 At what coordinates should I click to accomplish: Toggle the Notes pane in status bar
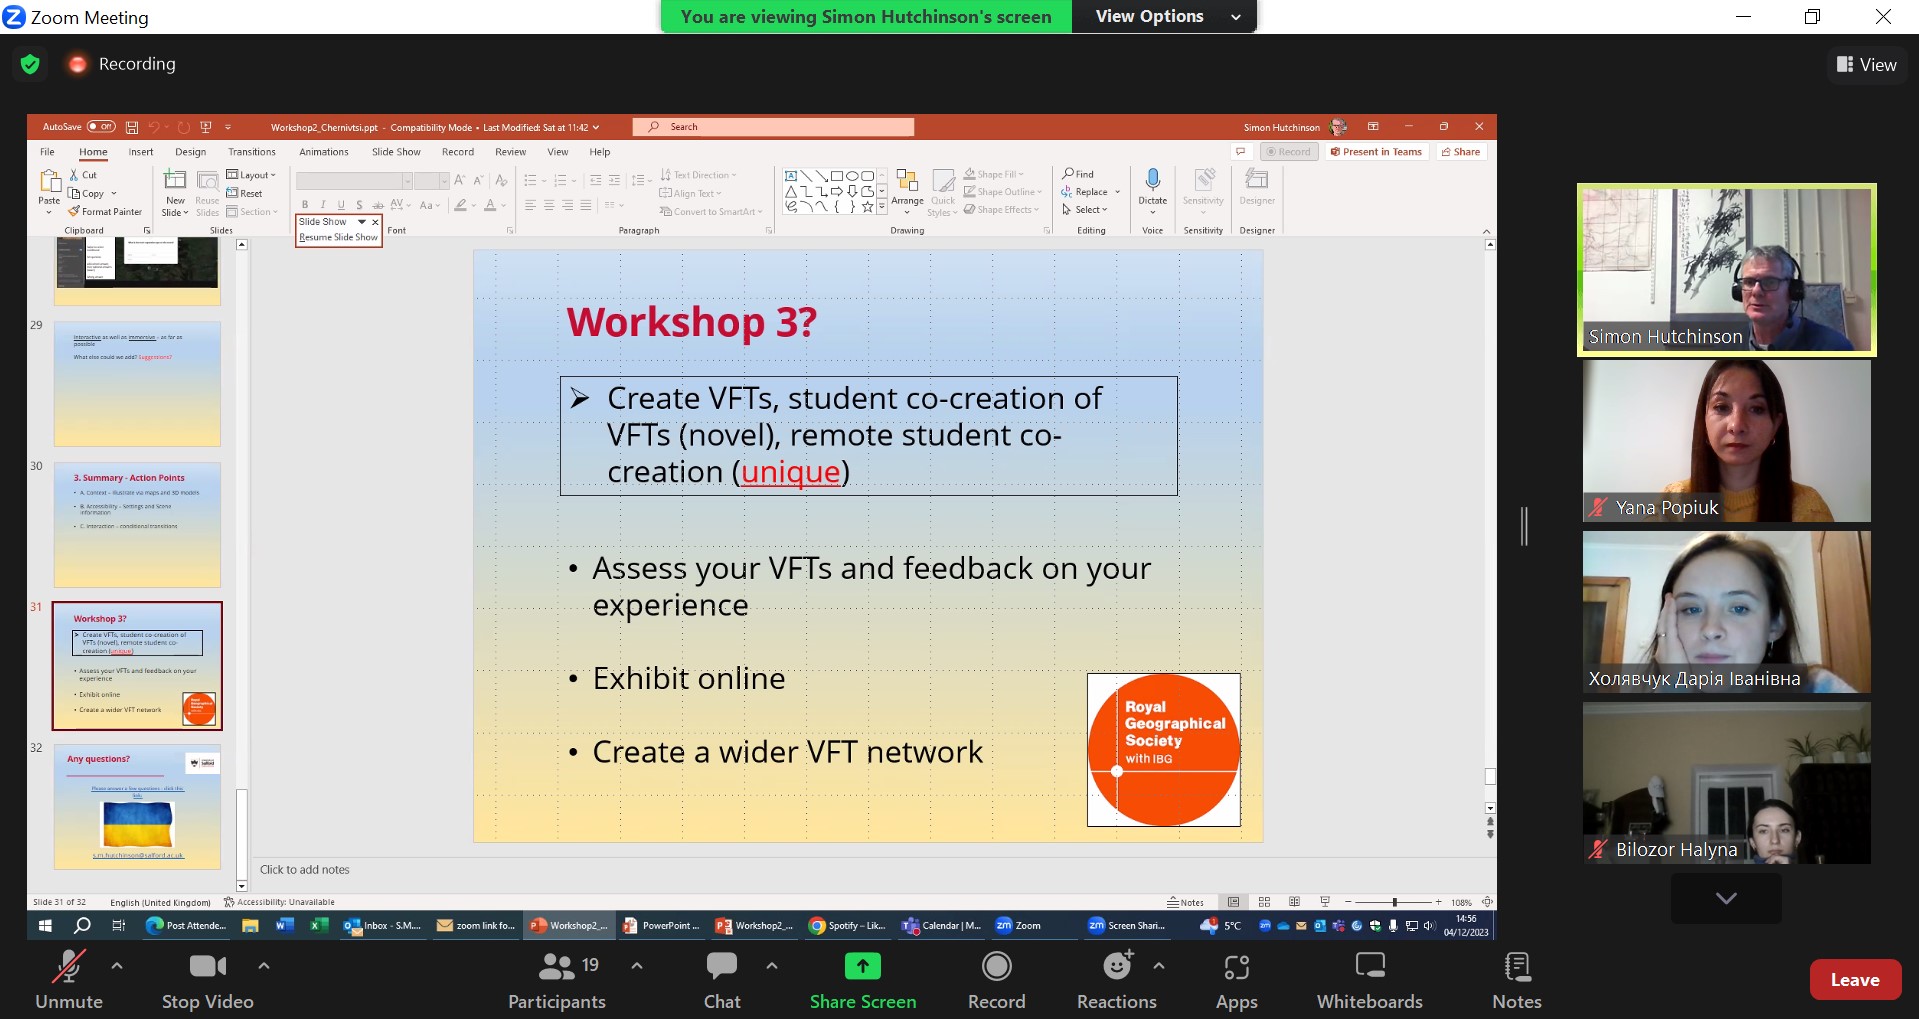(x=1186, y=902)
